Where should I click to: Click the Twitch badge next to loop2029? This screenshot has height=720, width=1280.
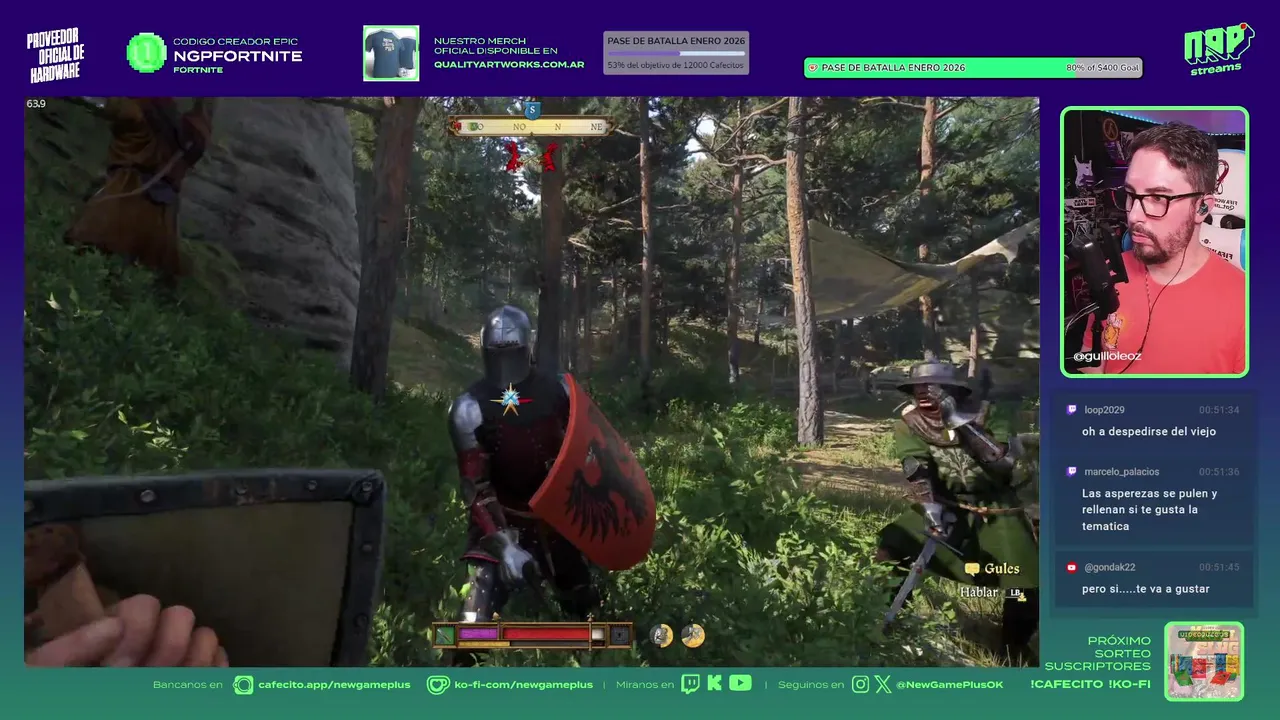tap(1072, 410)
